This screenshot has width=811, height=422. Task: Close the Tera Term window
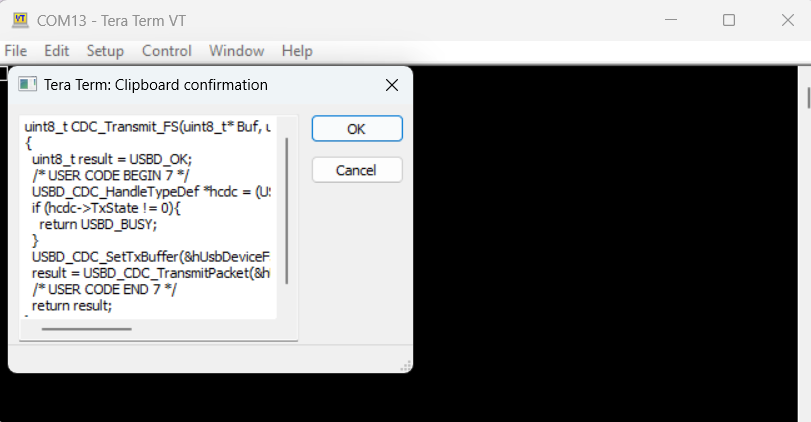pyautogui.click(x=788, y=20)
